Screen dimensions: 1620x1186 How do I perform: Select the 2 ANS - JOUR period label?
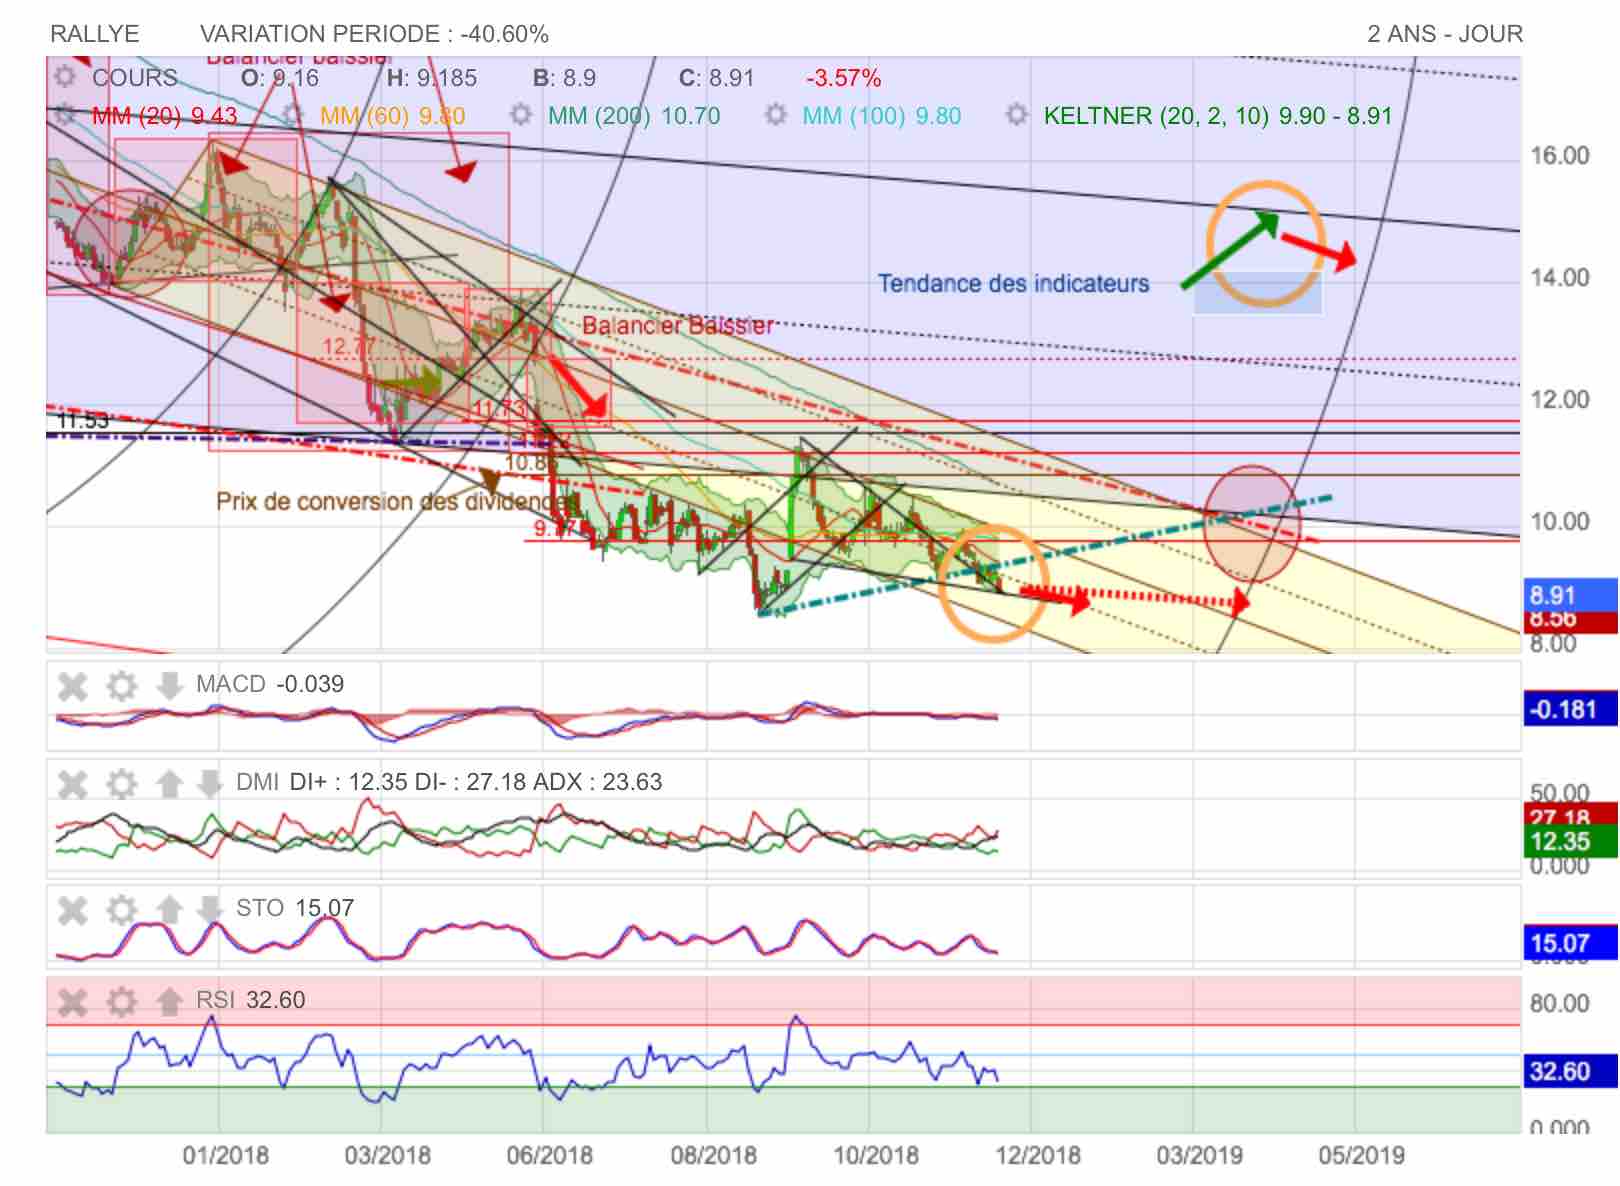[x=1445, y=34]
